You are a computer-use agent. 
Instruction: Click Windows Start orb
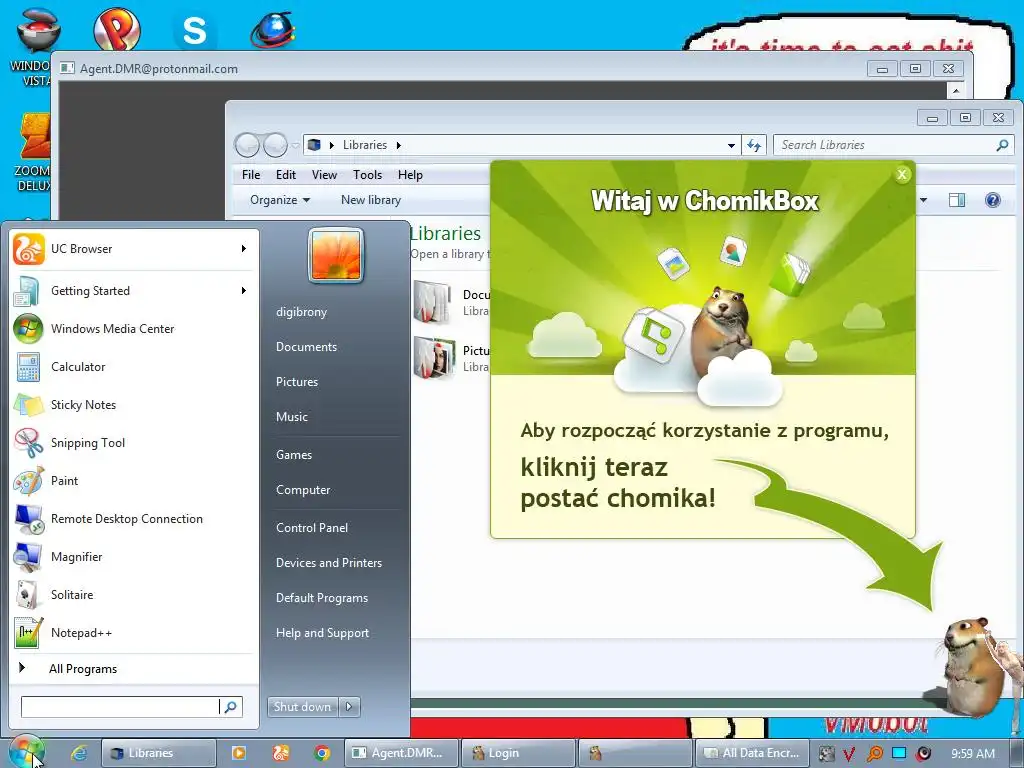26,752
